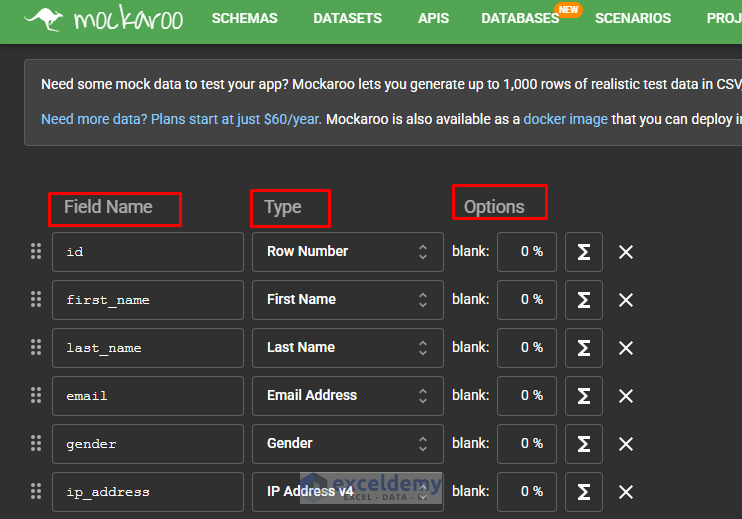
Task: Set blank percentage for the first_name row
Action: 527,300
